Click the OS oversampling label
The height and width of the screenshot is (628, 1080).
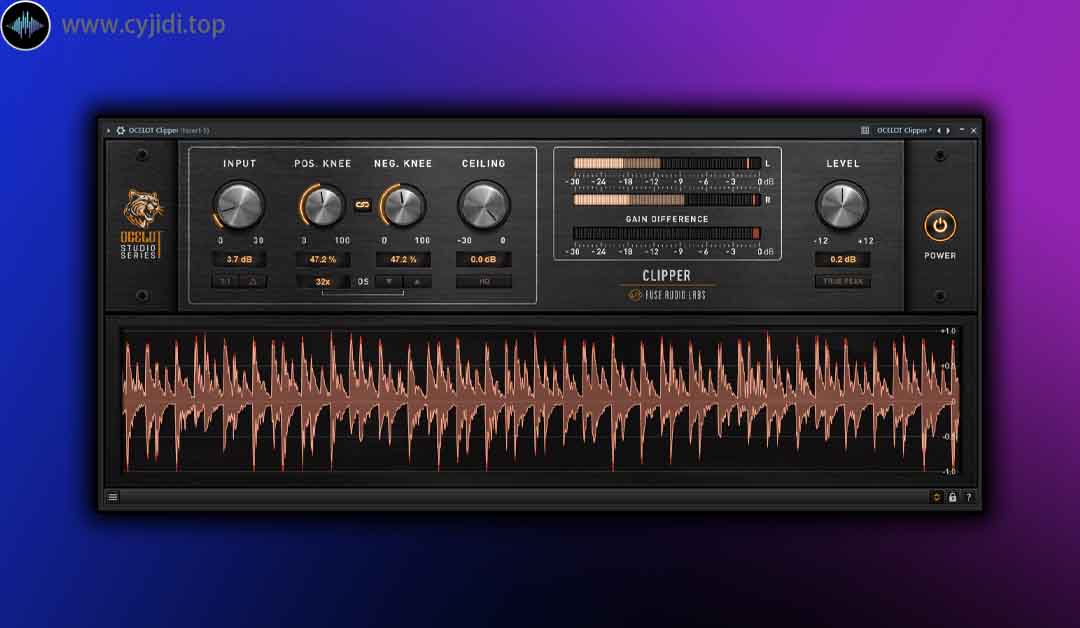tap(363, 282)
